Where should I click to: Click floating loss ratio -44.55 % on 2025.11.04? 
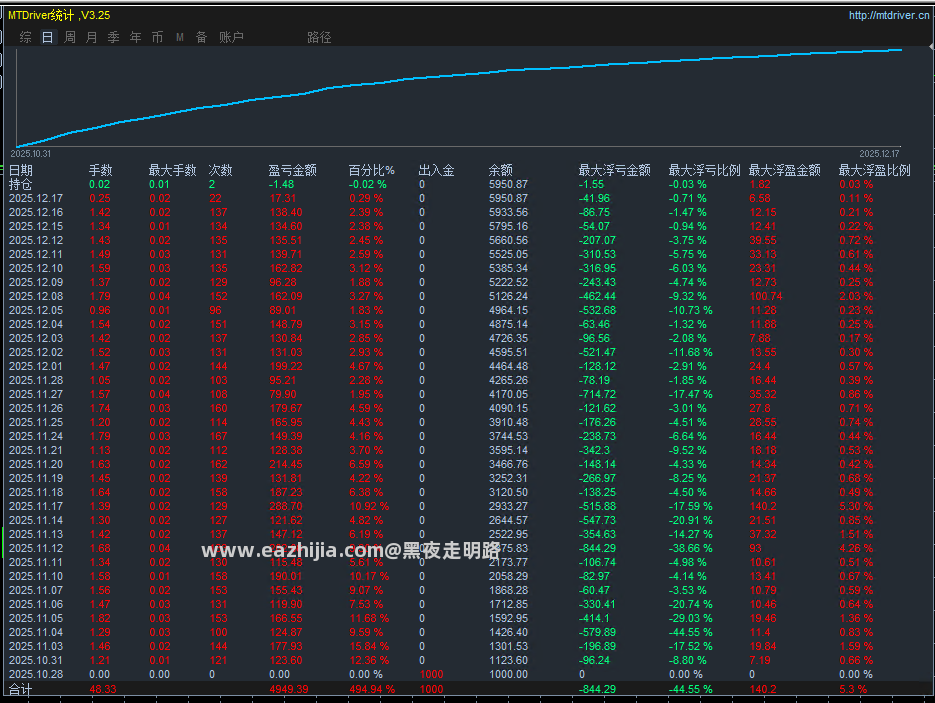click(x=691, y=632)
